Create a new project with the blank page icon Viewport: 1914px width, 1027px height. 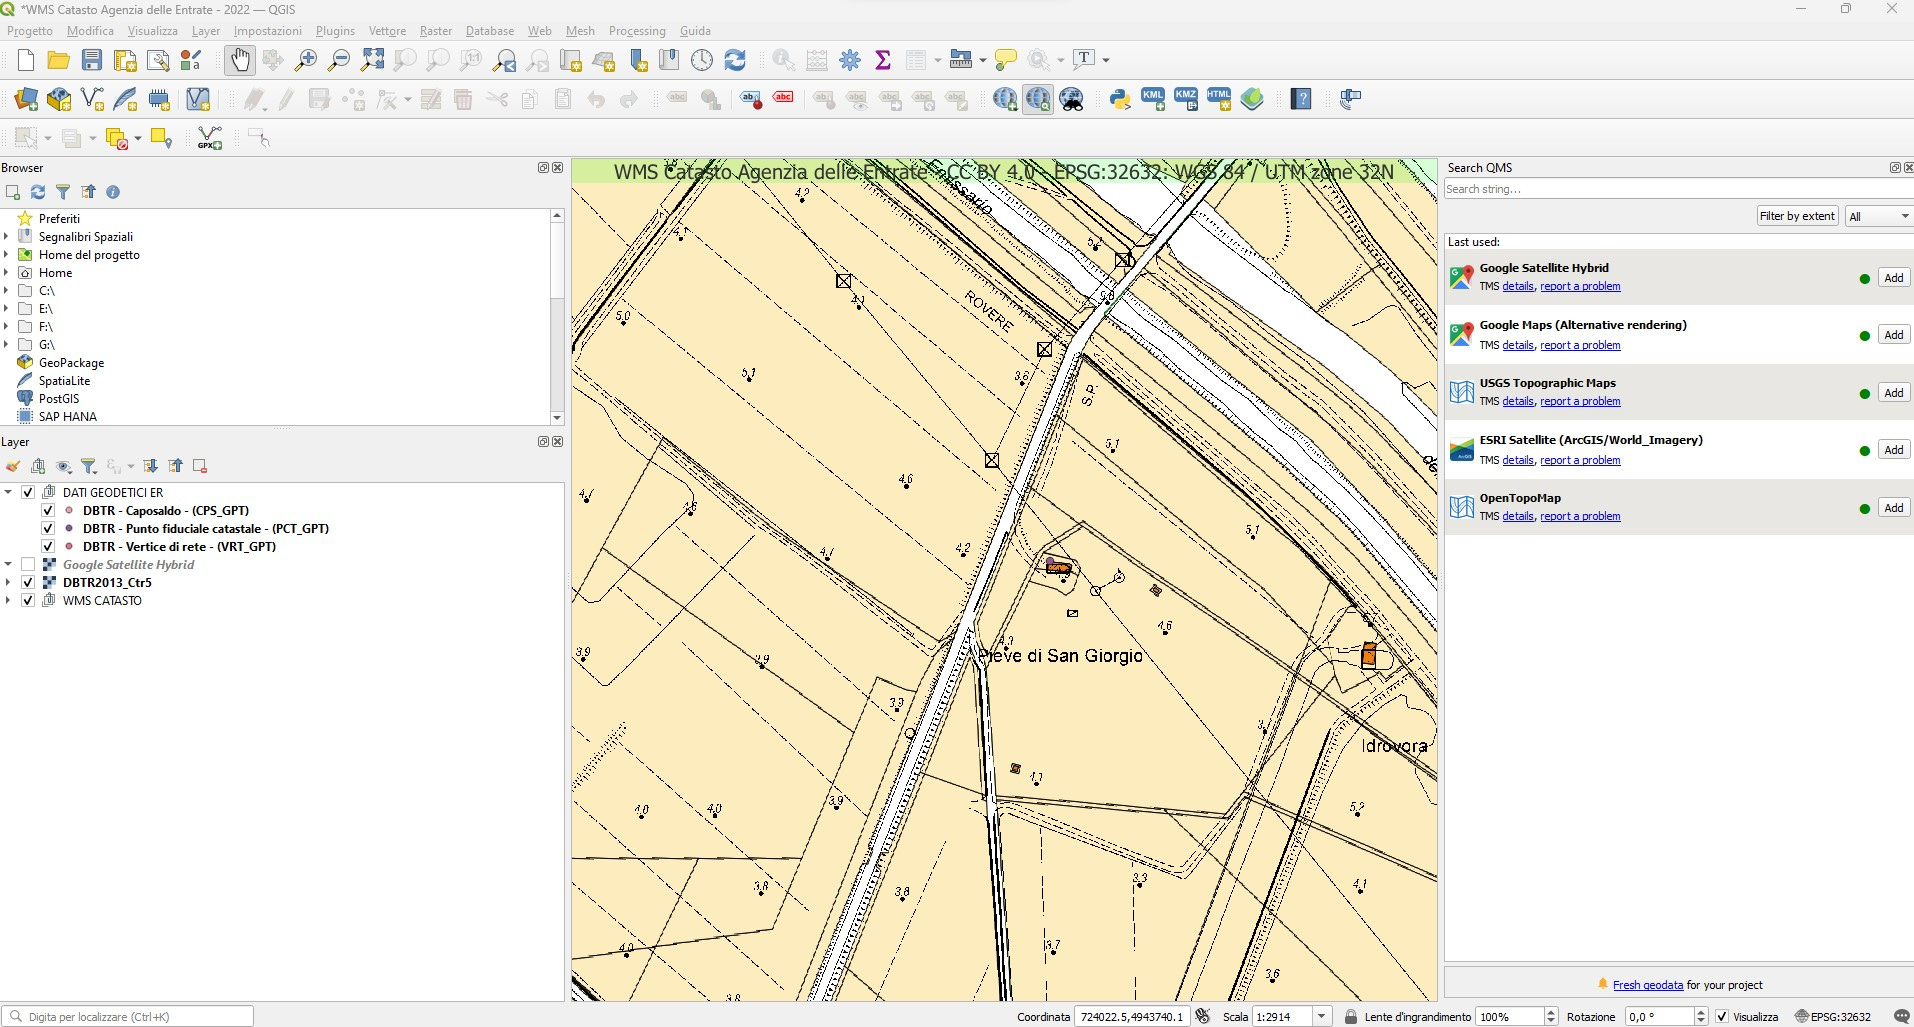tap(26, 60)
